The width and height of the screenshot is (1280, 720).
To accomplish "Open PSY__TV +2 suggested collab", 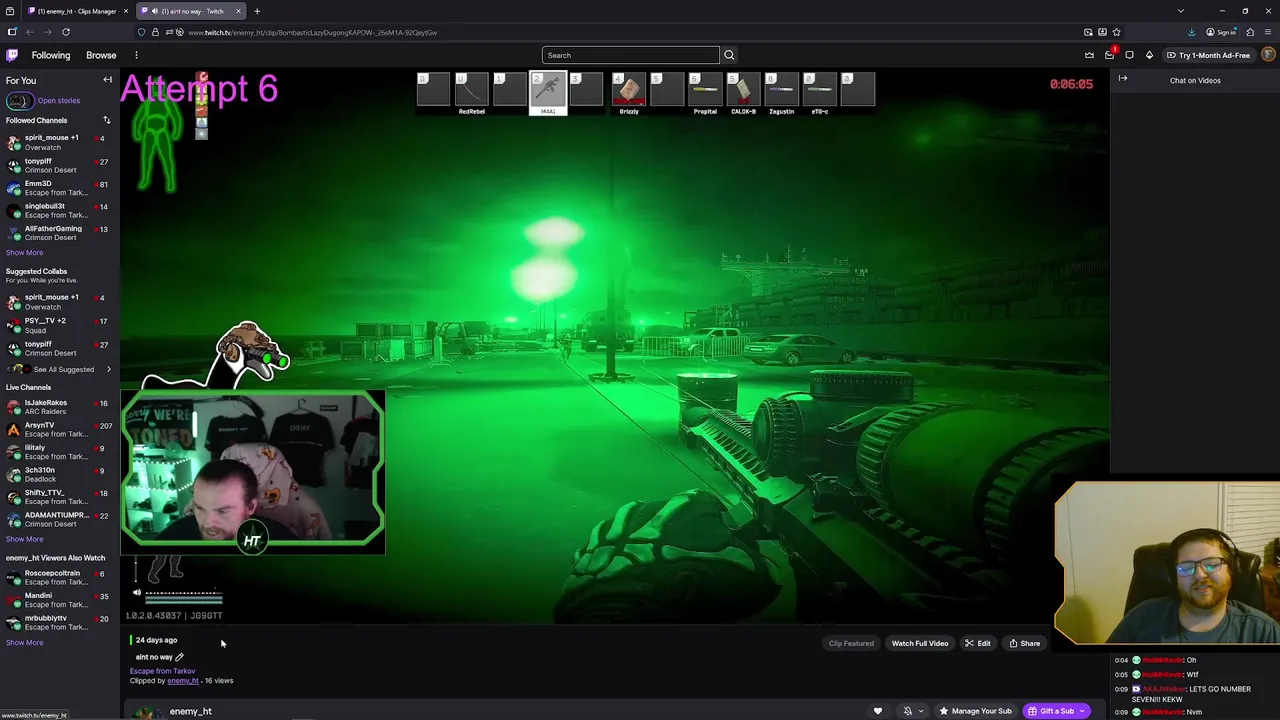I will [60, 325].
